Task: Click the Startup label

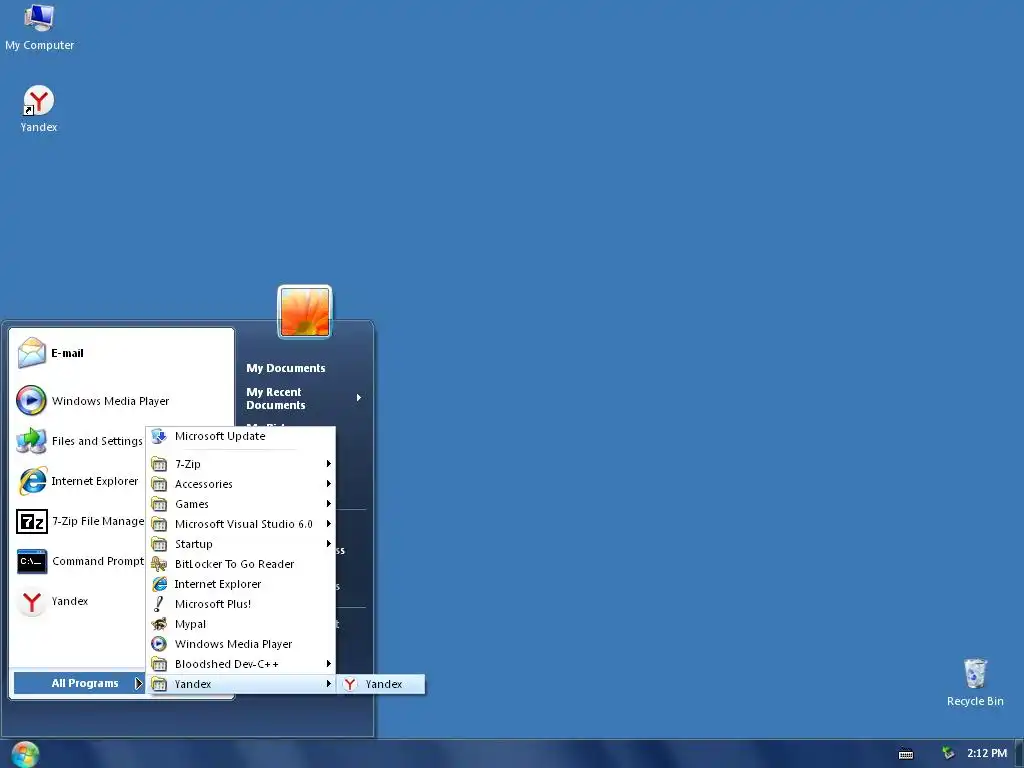Action: click(193, 544)
